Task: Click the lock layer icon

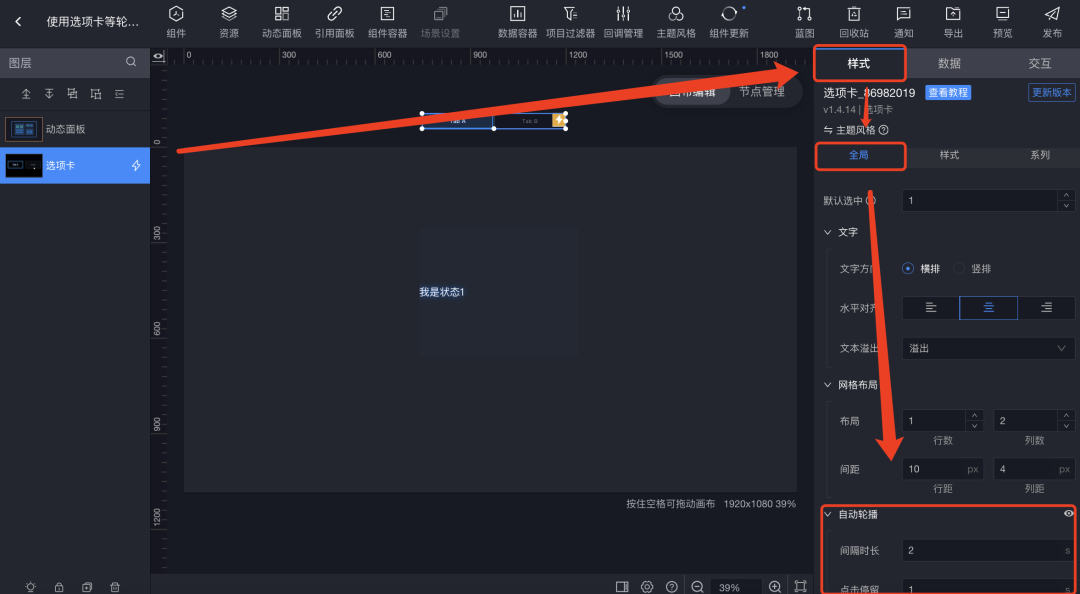Action: coord(59,586)
